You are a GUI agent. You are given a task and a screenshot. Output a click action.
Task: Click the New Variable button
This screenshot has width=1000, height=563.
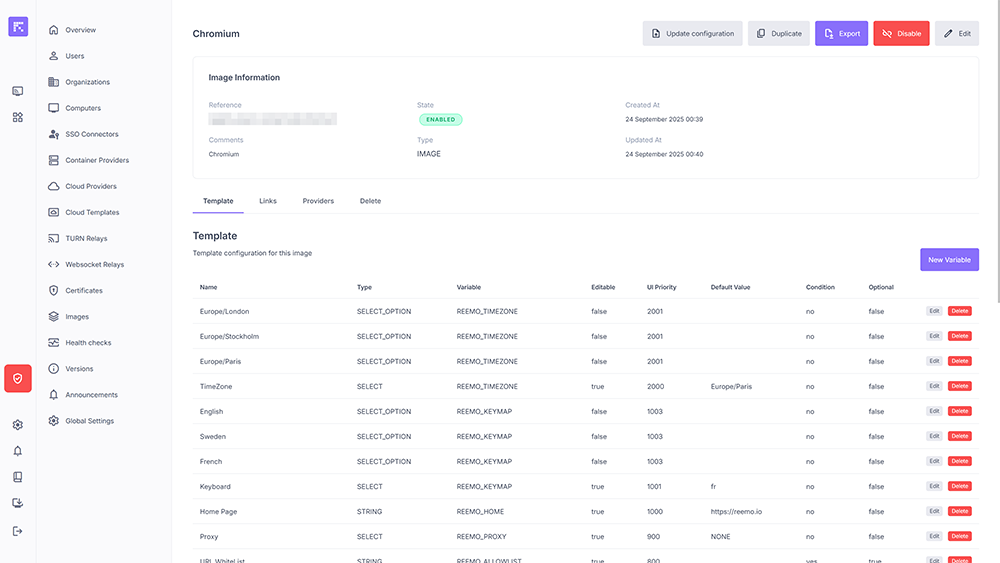[x=949, y=260]
